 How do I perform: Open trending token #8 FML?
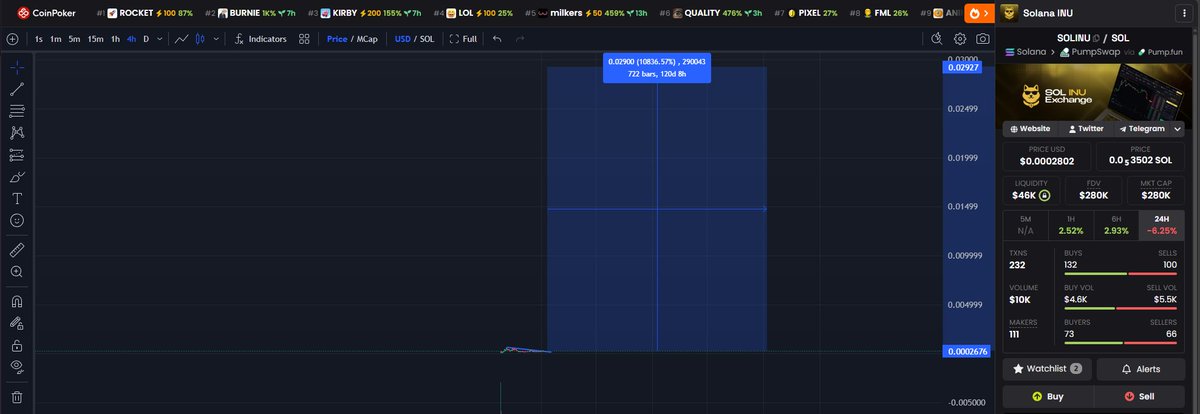coord(879,13)
